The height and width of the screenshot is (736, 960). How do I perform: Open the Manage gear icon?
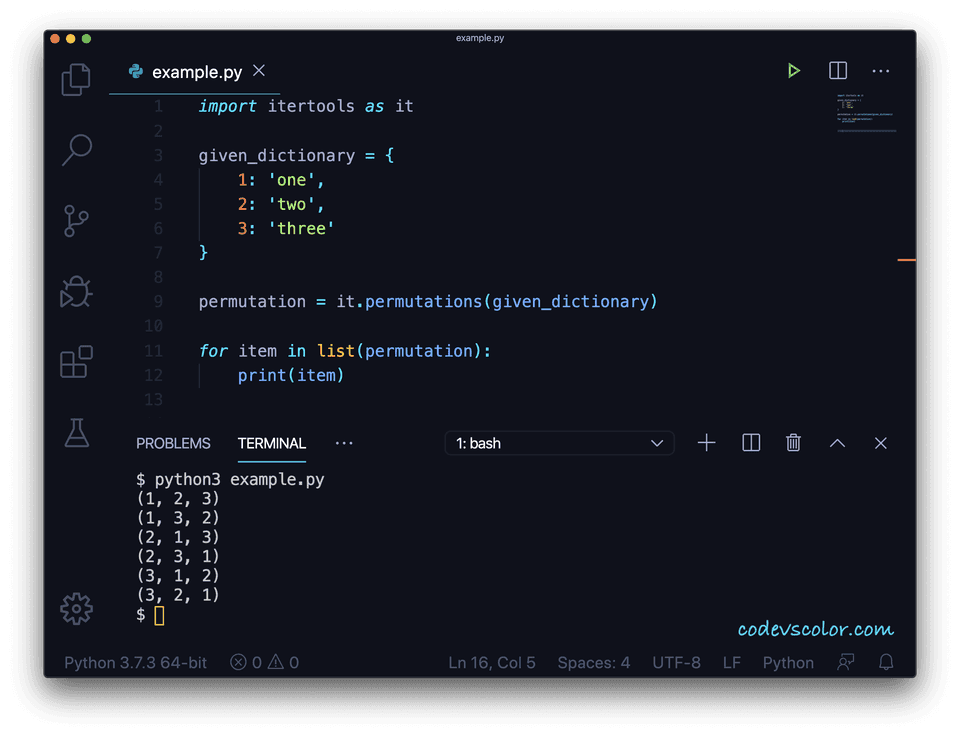click(77, 609)
